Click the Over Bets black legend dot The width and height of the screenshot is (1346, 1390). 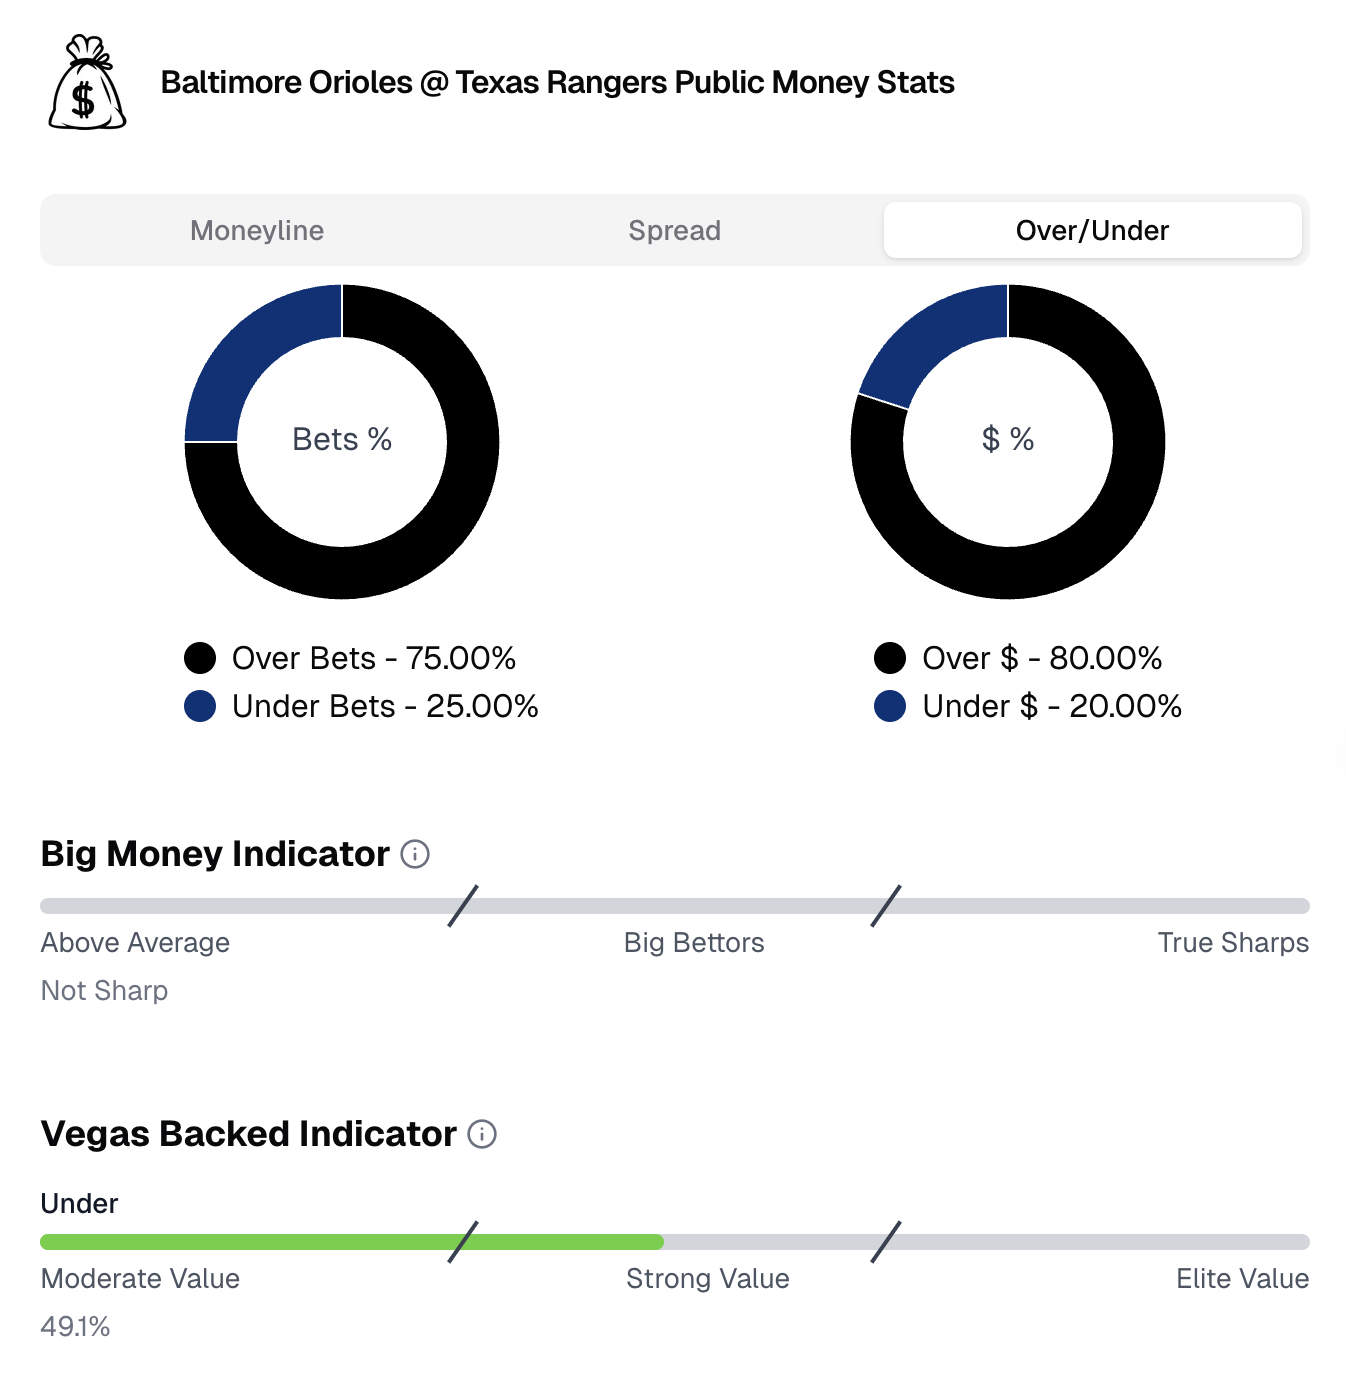point(200,658)
